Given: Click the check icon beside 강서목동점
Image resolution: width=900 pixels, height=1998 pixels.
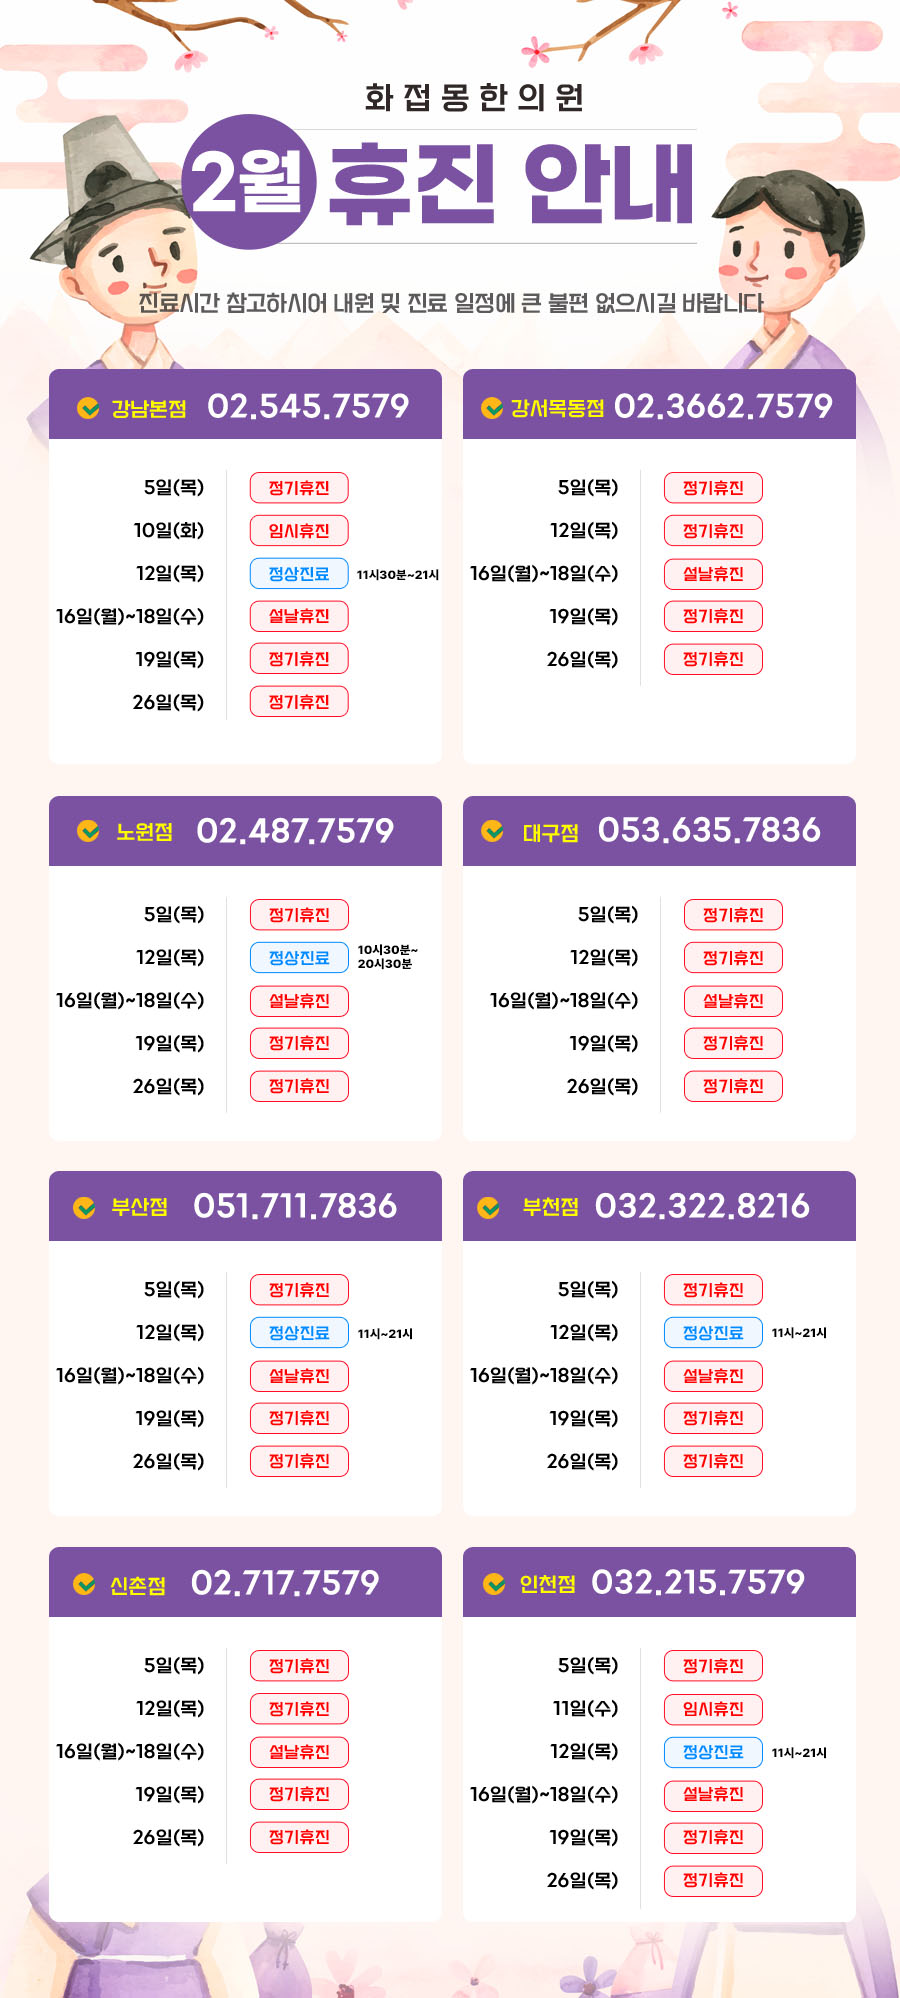Looking at the screenshot, I should (x=492, y=408).
